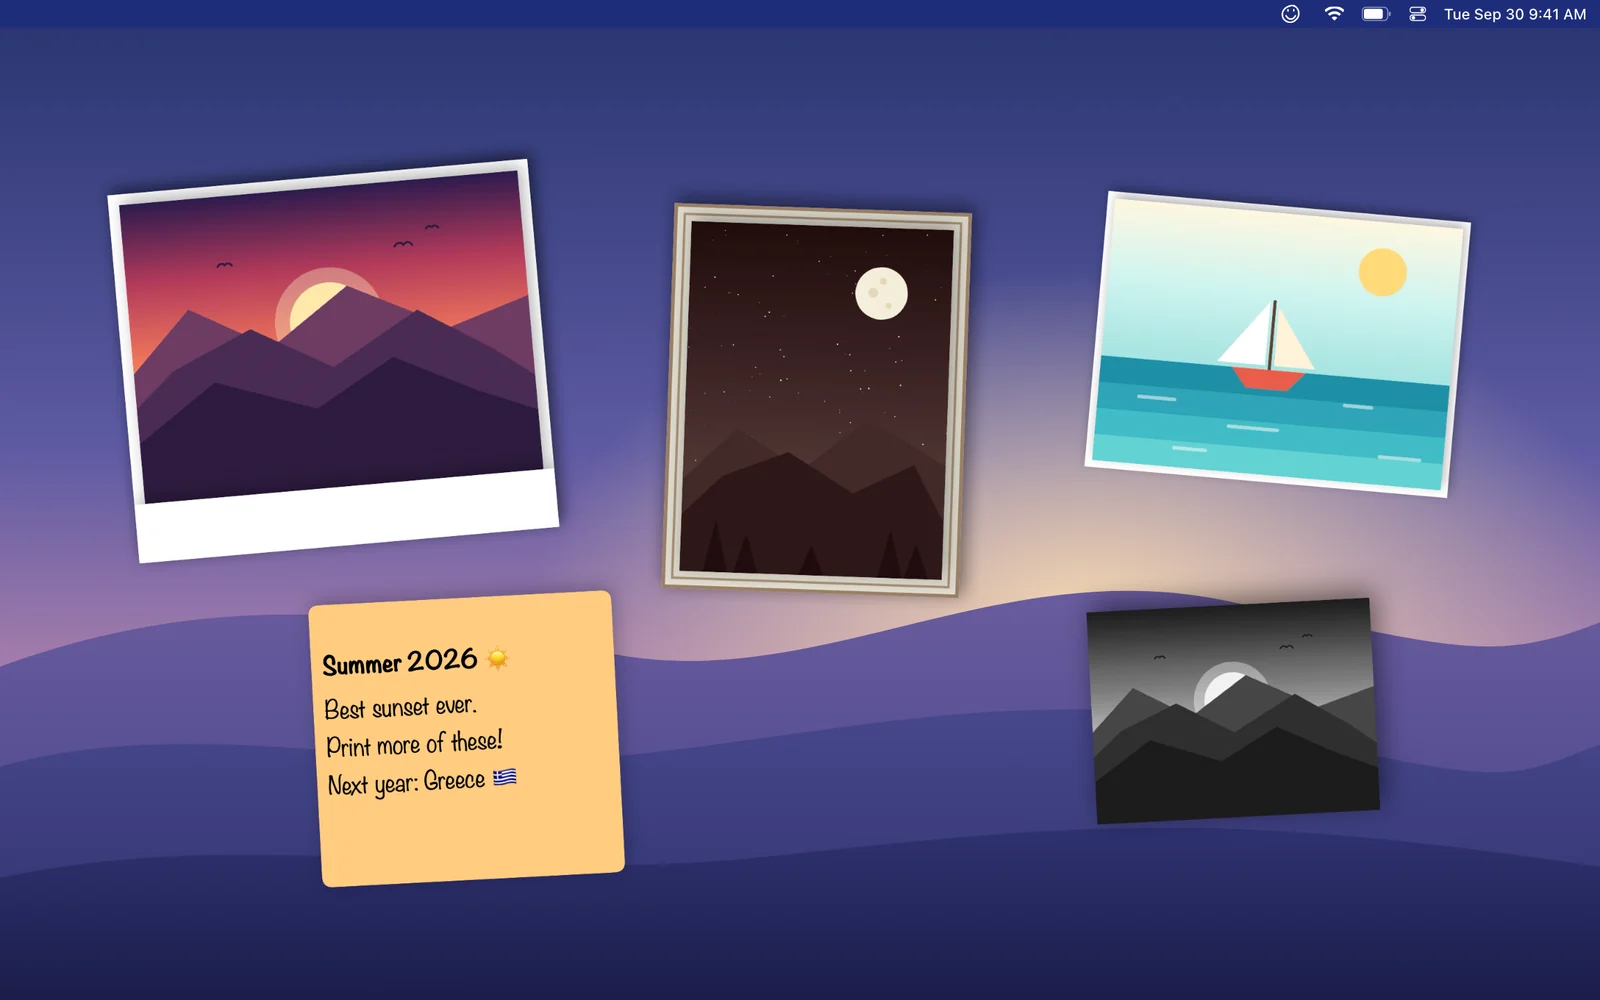
Task: Select the black and white mountain photo
Action: [1233, 711]
